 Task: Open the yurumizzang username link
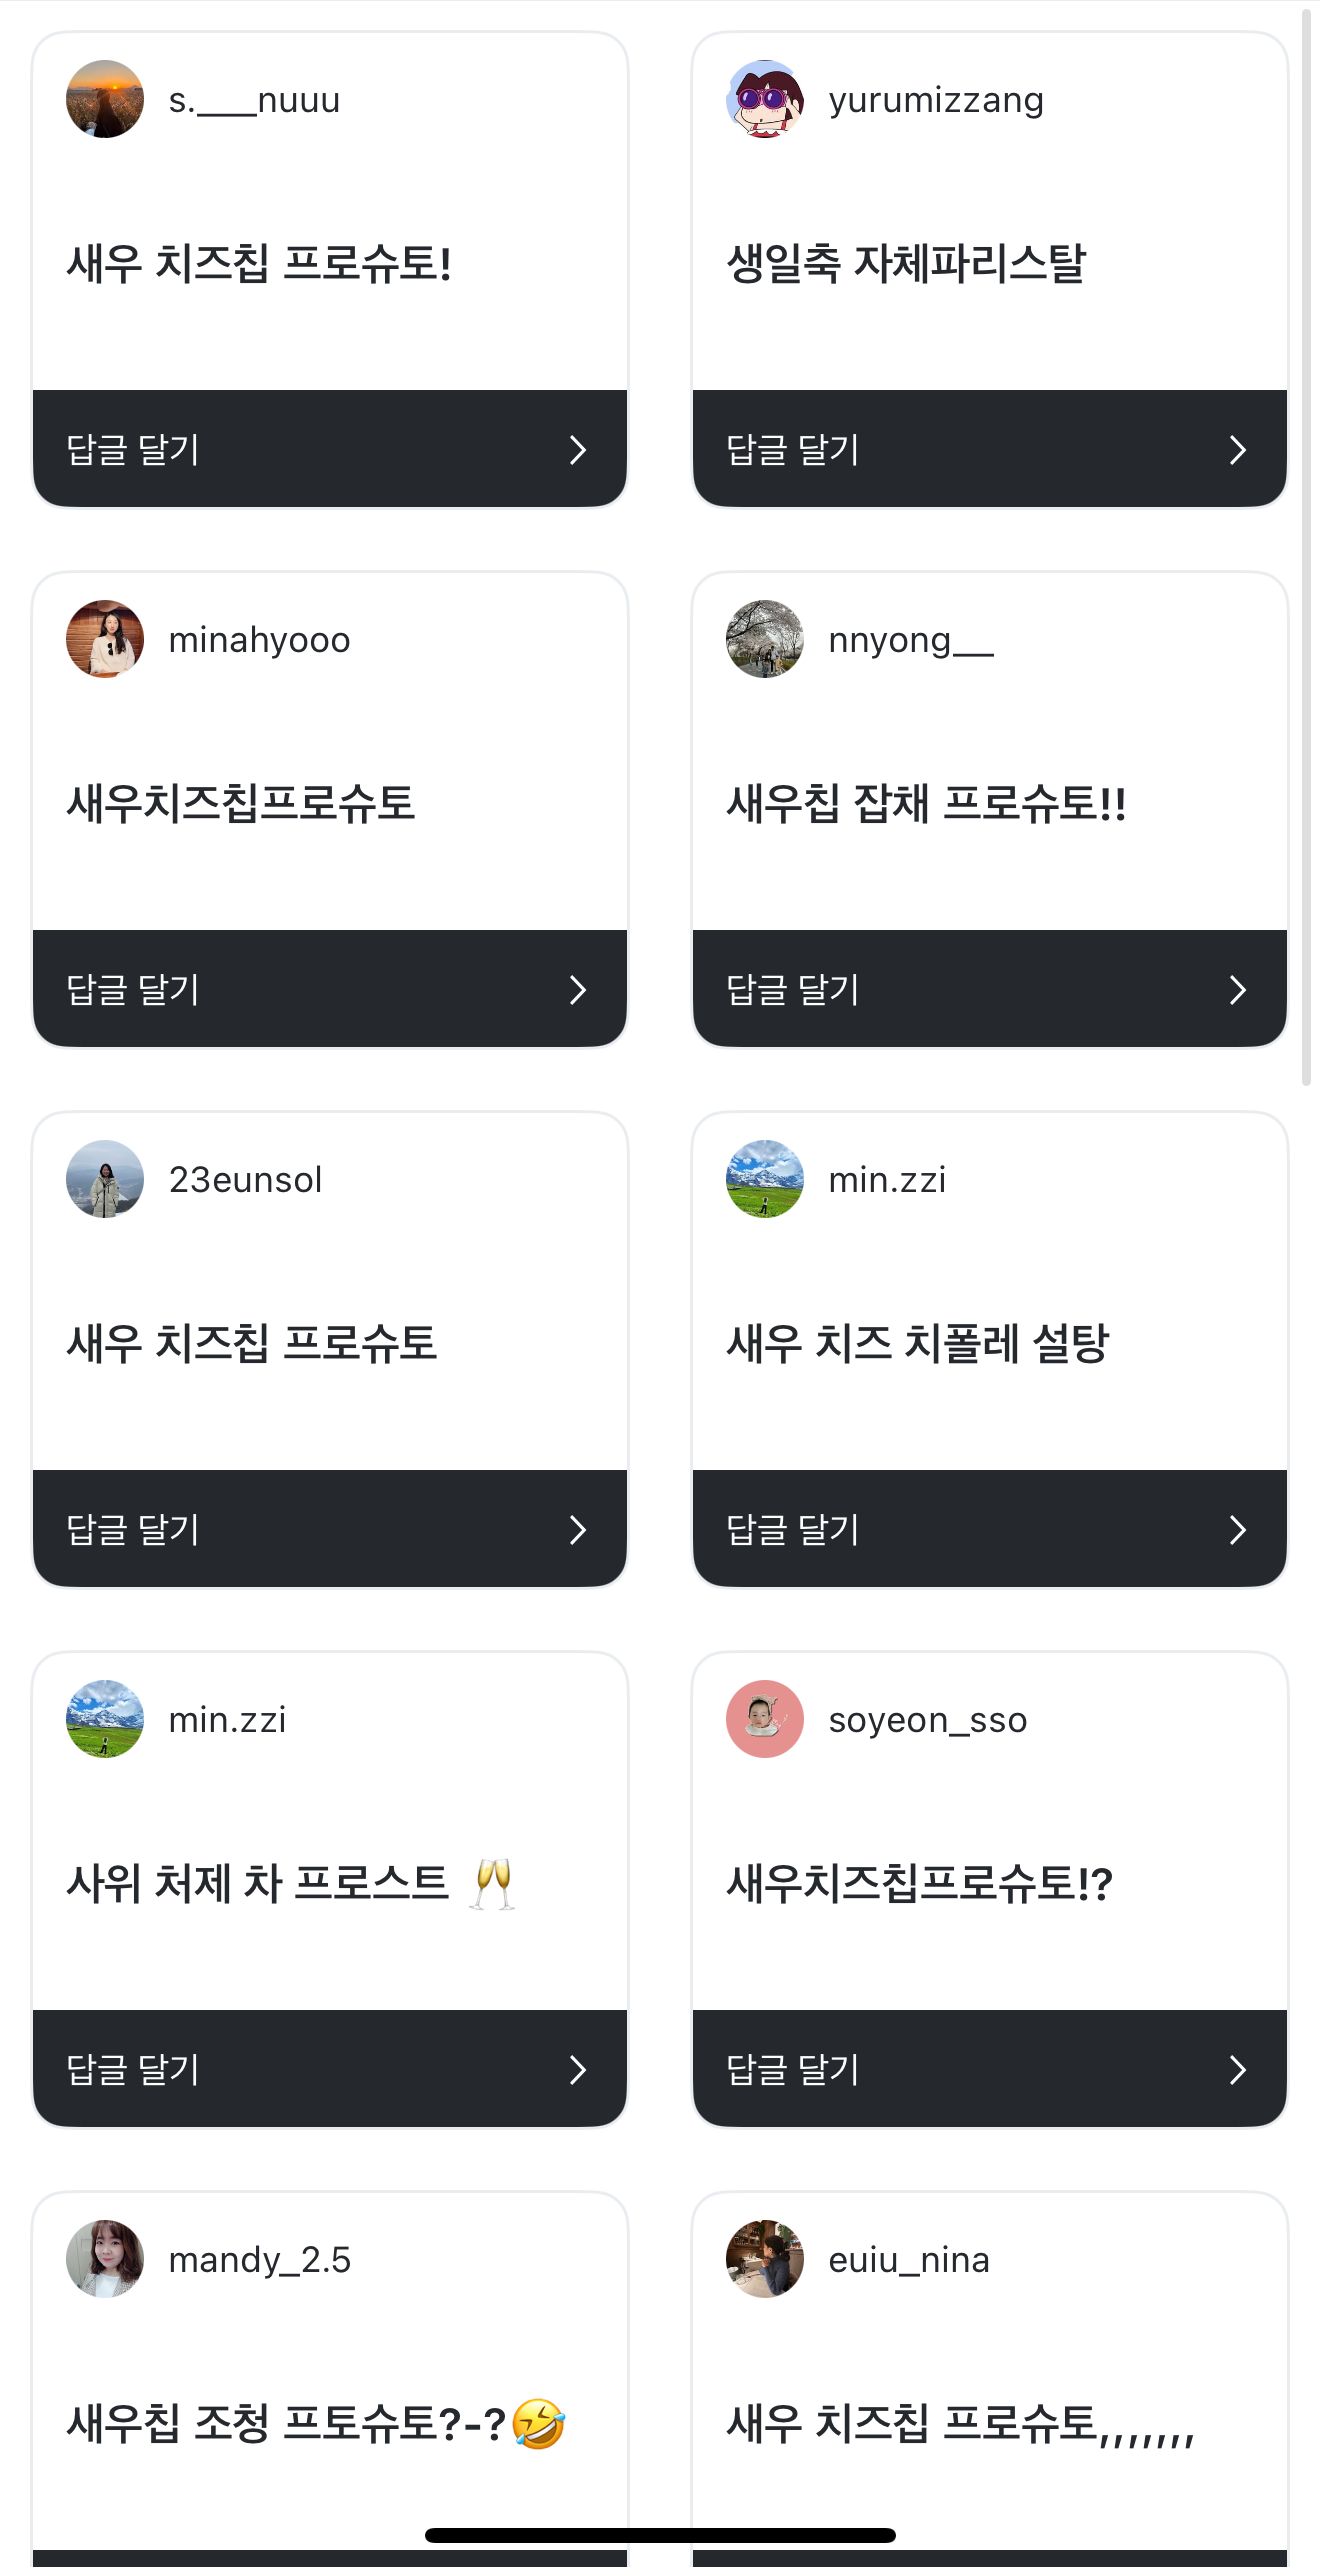coord(936,100)
